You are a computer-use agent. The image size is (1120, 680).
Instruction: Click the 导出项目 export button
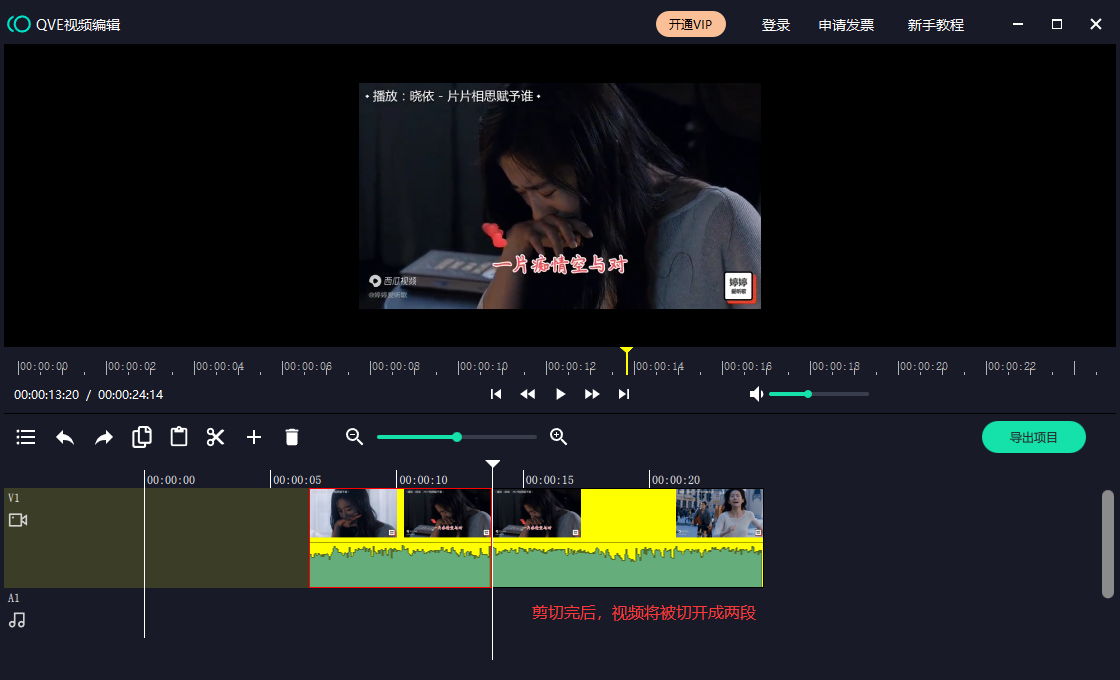click(x=1033, y=437)
